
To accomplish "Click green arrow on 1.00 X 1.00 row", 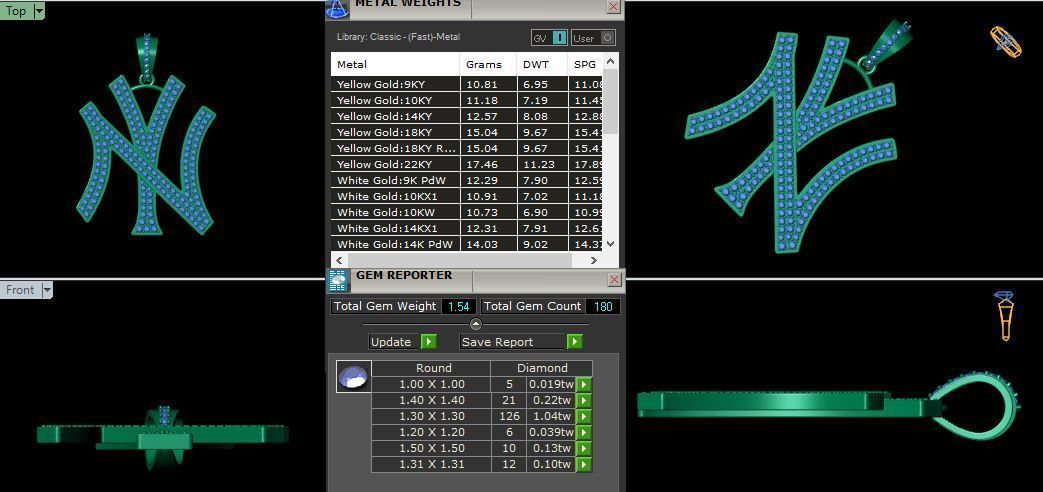I will coord(583,384).
